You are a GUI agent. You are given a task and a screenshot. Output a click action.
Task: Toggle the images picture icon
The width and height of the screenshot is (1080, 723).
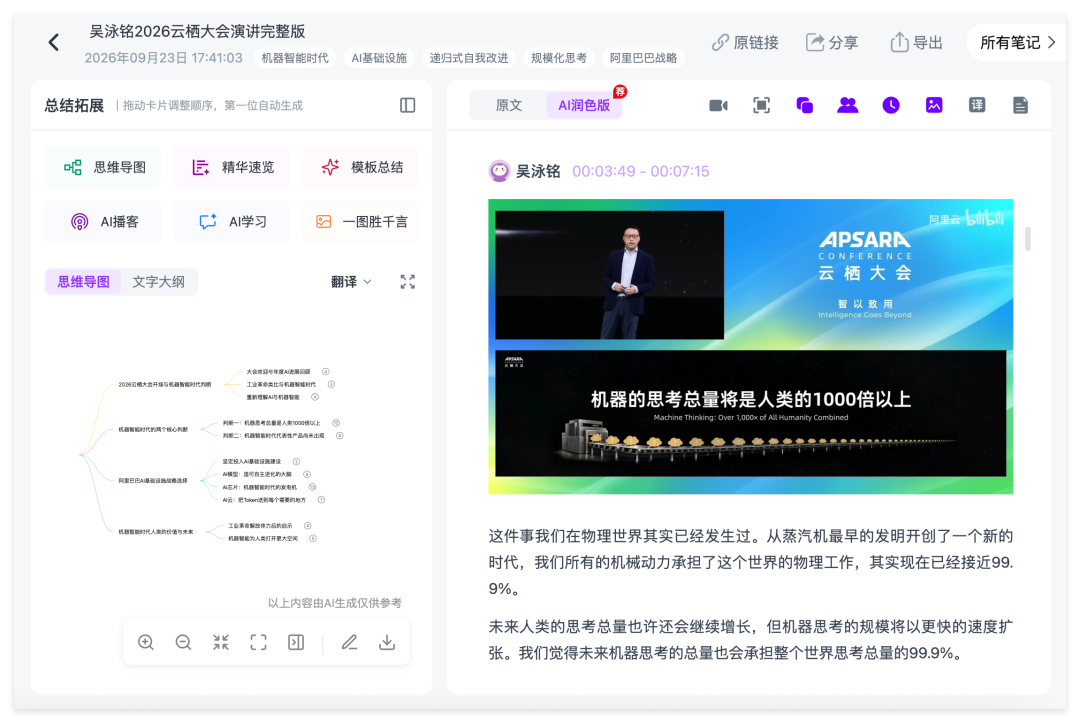[934, 105]
